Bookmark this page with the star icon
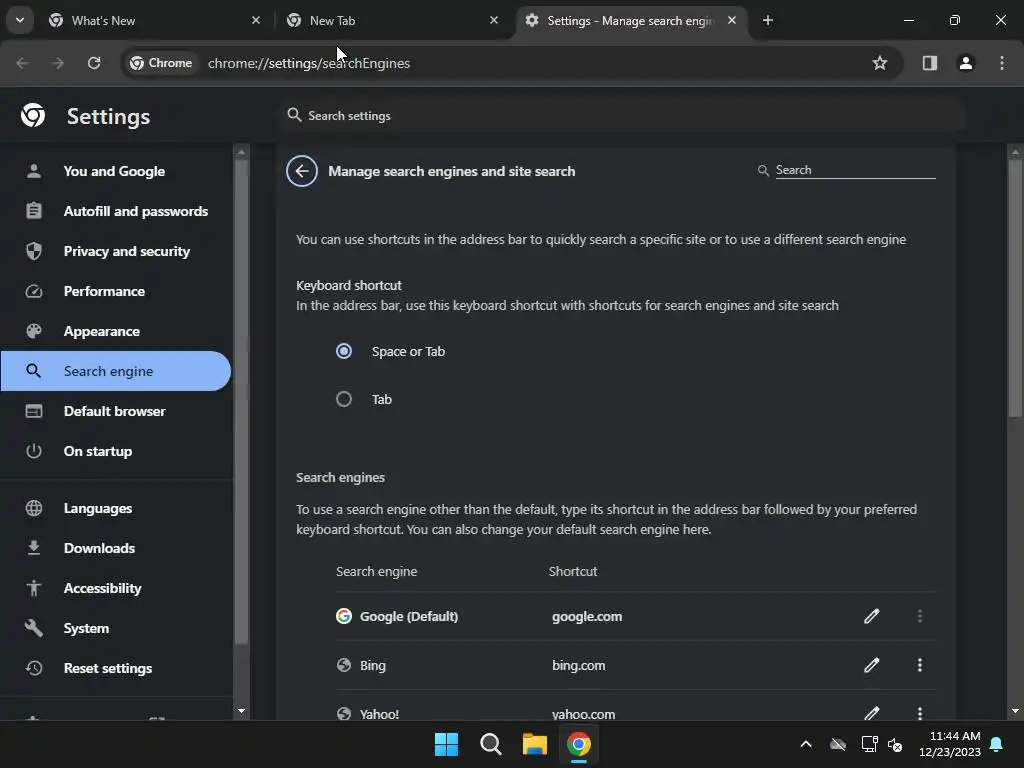 point(880,63)
